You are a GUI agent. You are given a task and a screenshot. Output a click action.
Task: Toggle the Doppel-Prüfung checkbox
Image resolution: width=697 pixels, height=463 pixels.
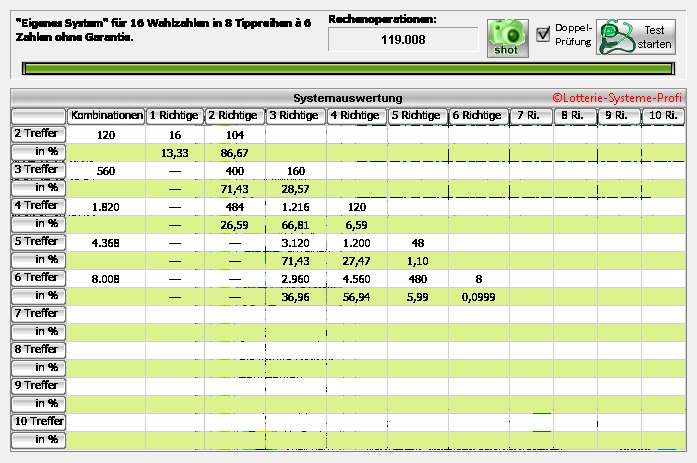click(x=544, y=34)
